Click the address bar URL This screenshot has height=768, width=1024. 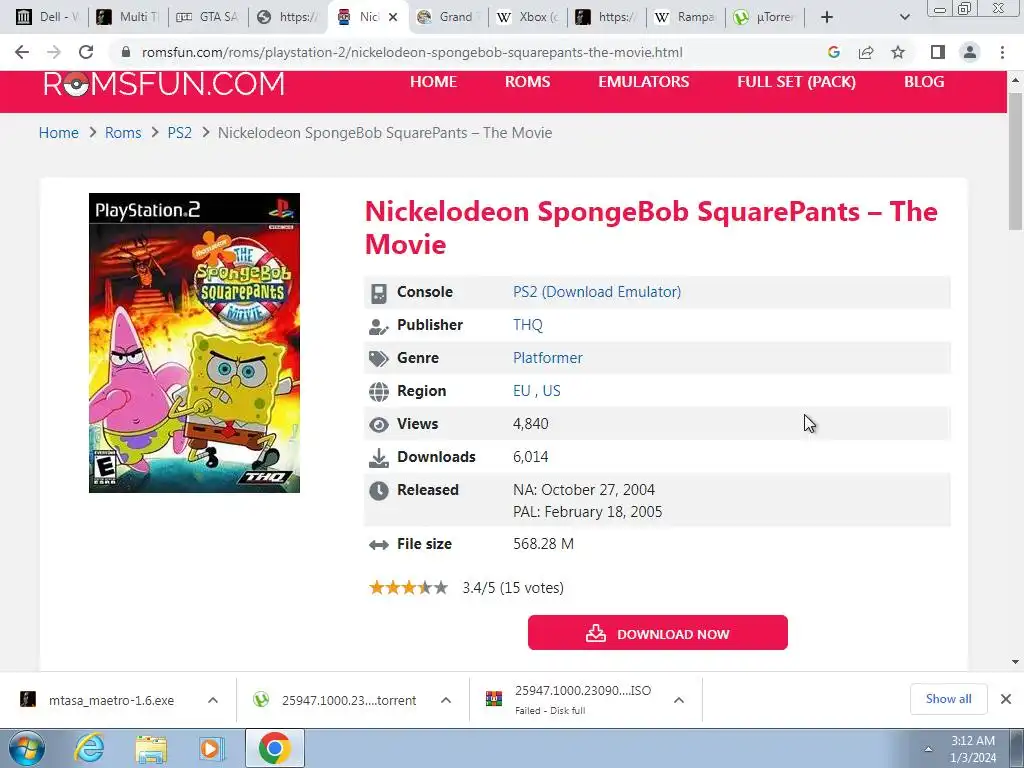click(x=412, y=52)
